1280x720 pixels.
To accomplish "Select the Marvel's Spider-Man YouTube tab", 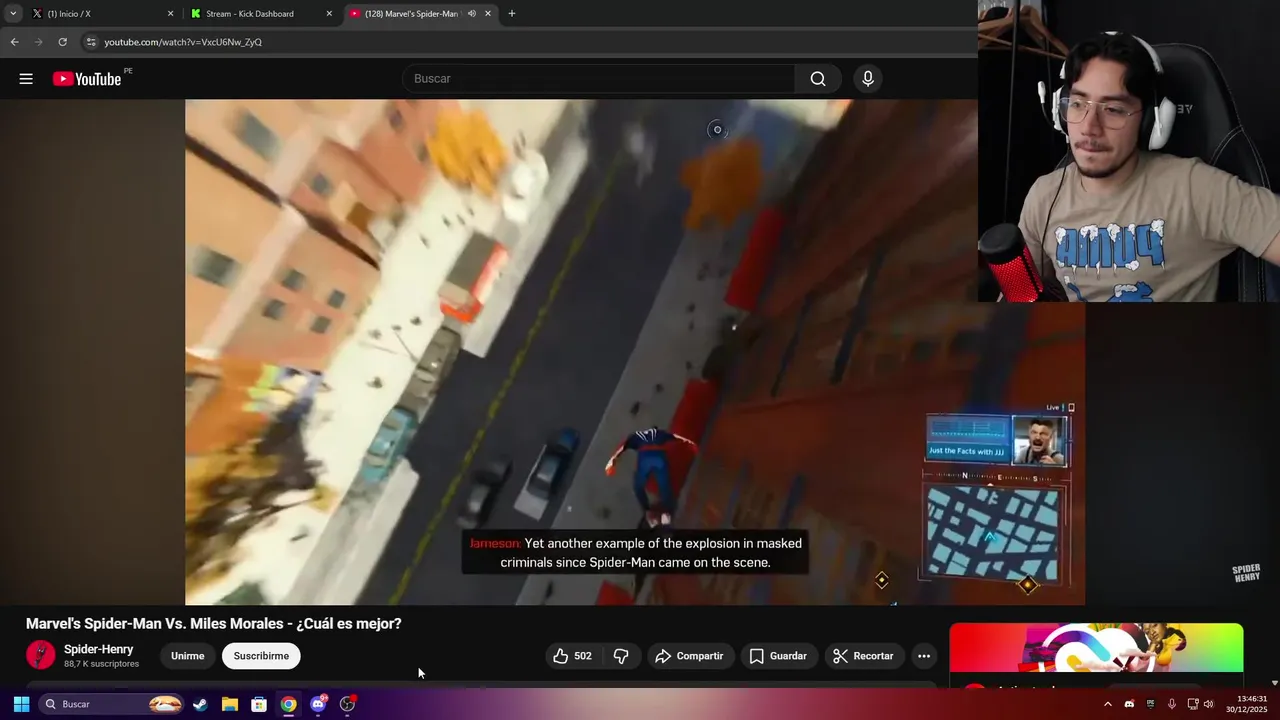I will (x=420, y=14).
